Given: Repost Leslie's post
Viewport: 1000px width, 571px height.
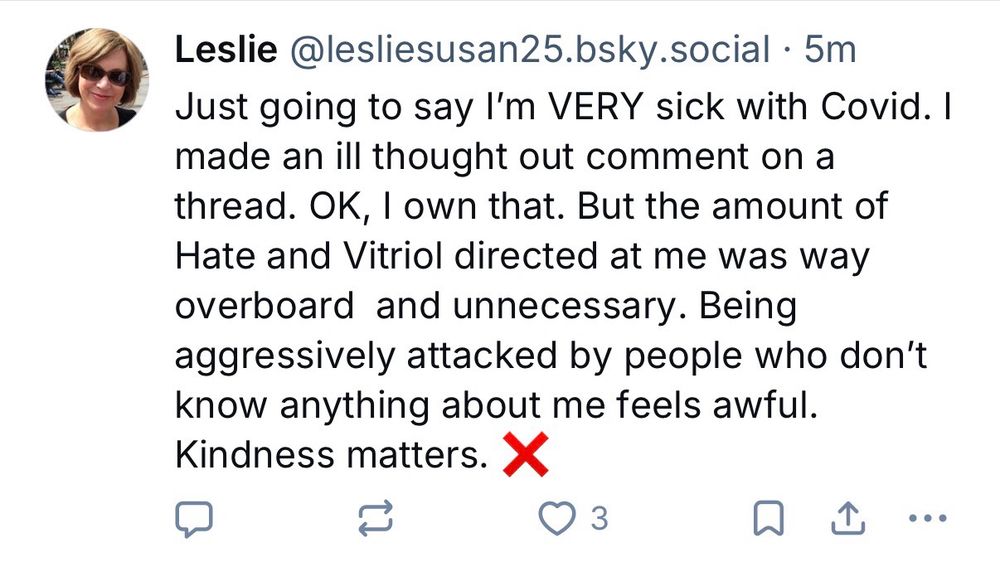Looking at the screenshot, I should pos(375,518).
